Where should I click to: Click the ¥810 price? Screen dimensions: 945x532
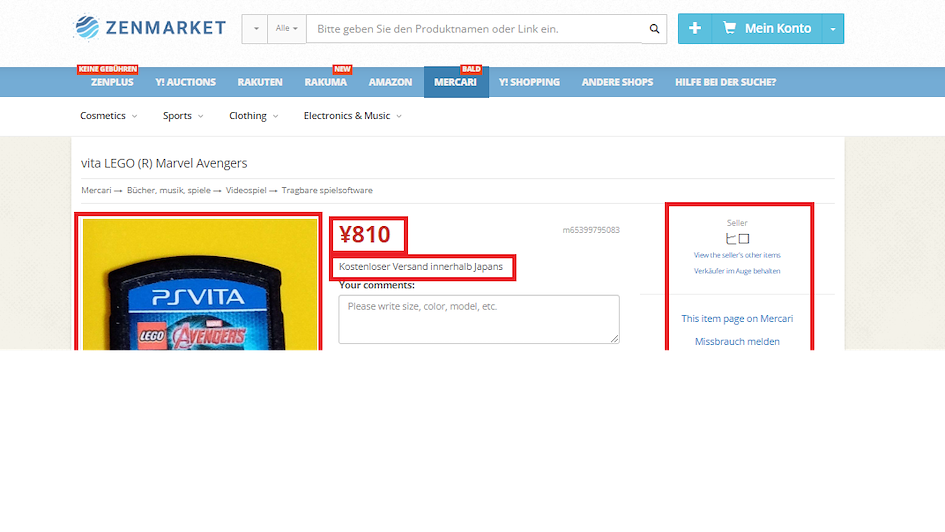click(x=365, y=234)
